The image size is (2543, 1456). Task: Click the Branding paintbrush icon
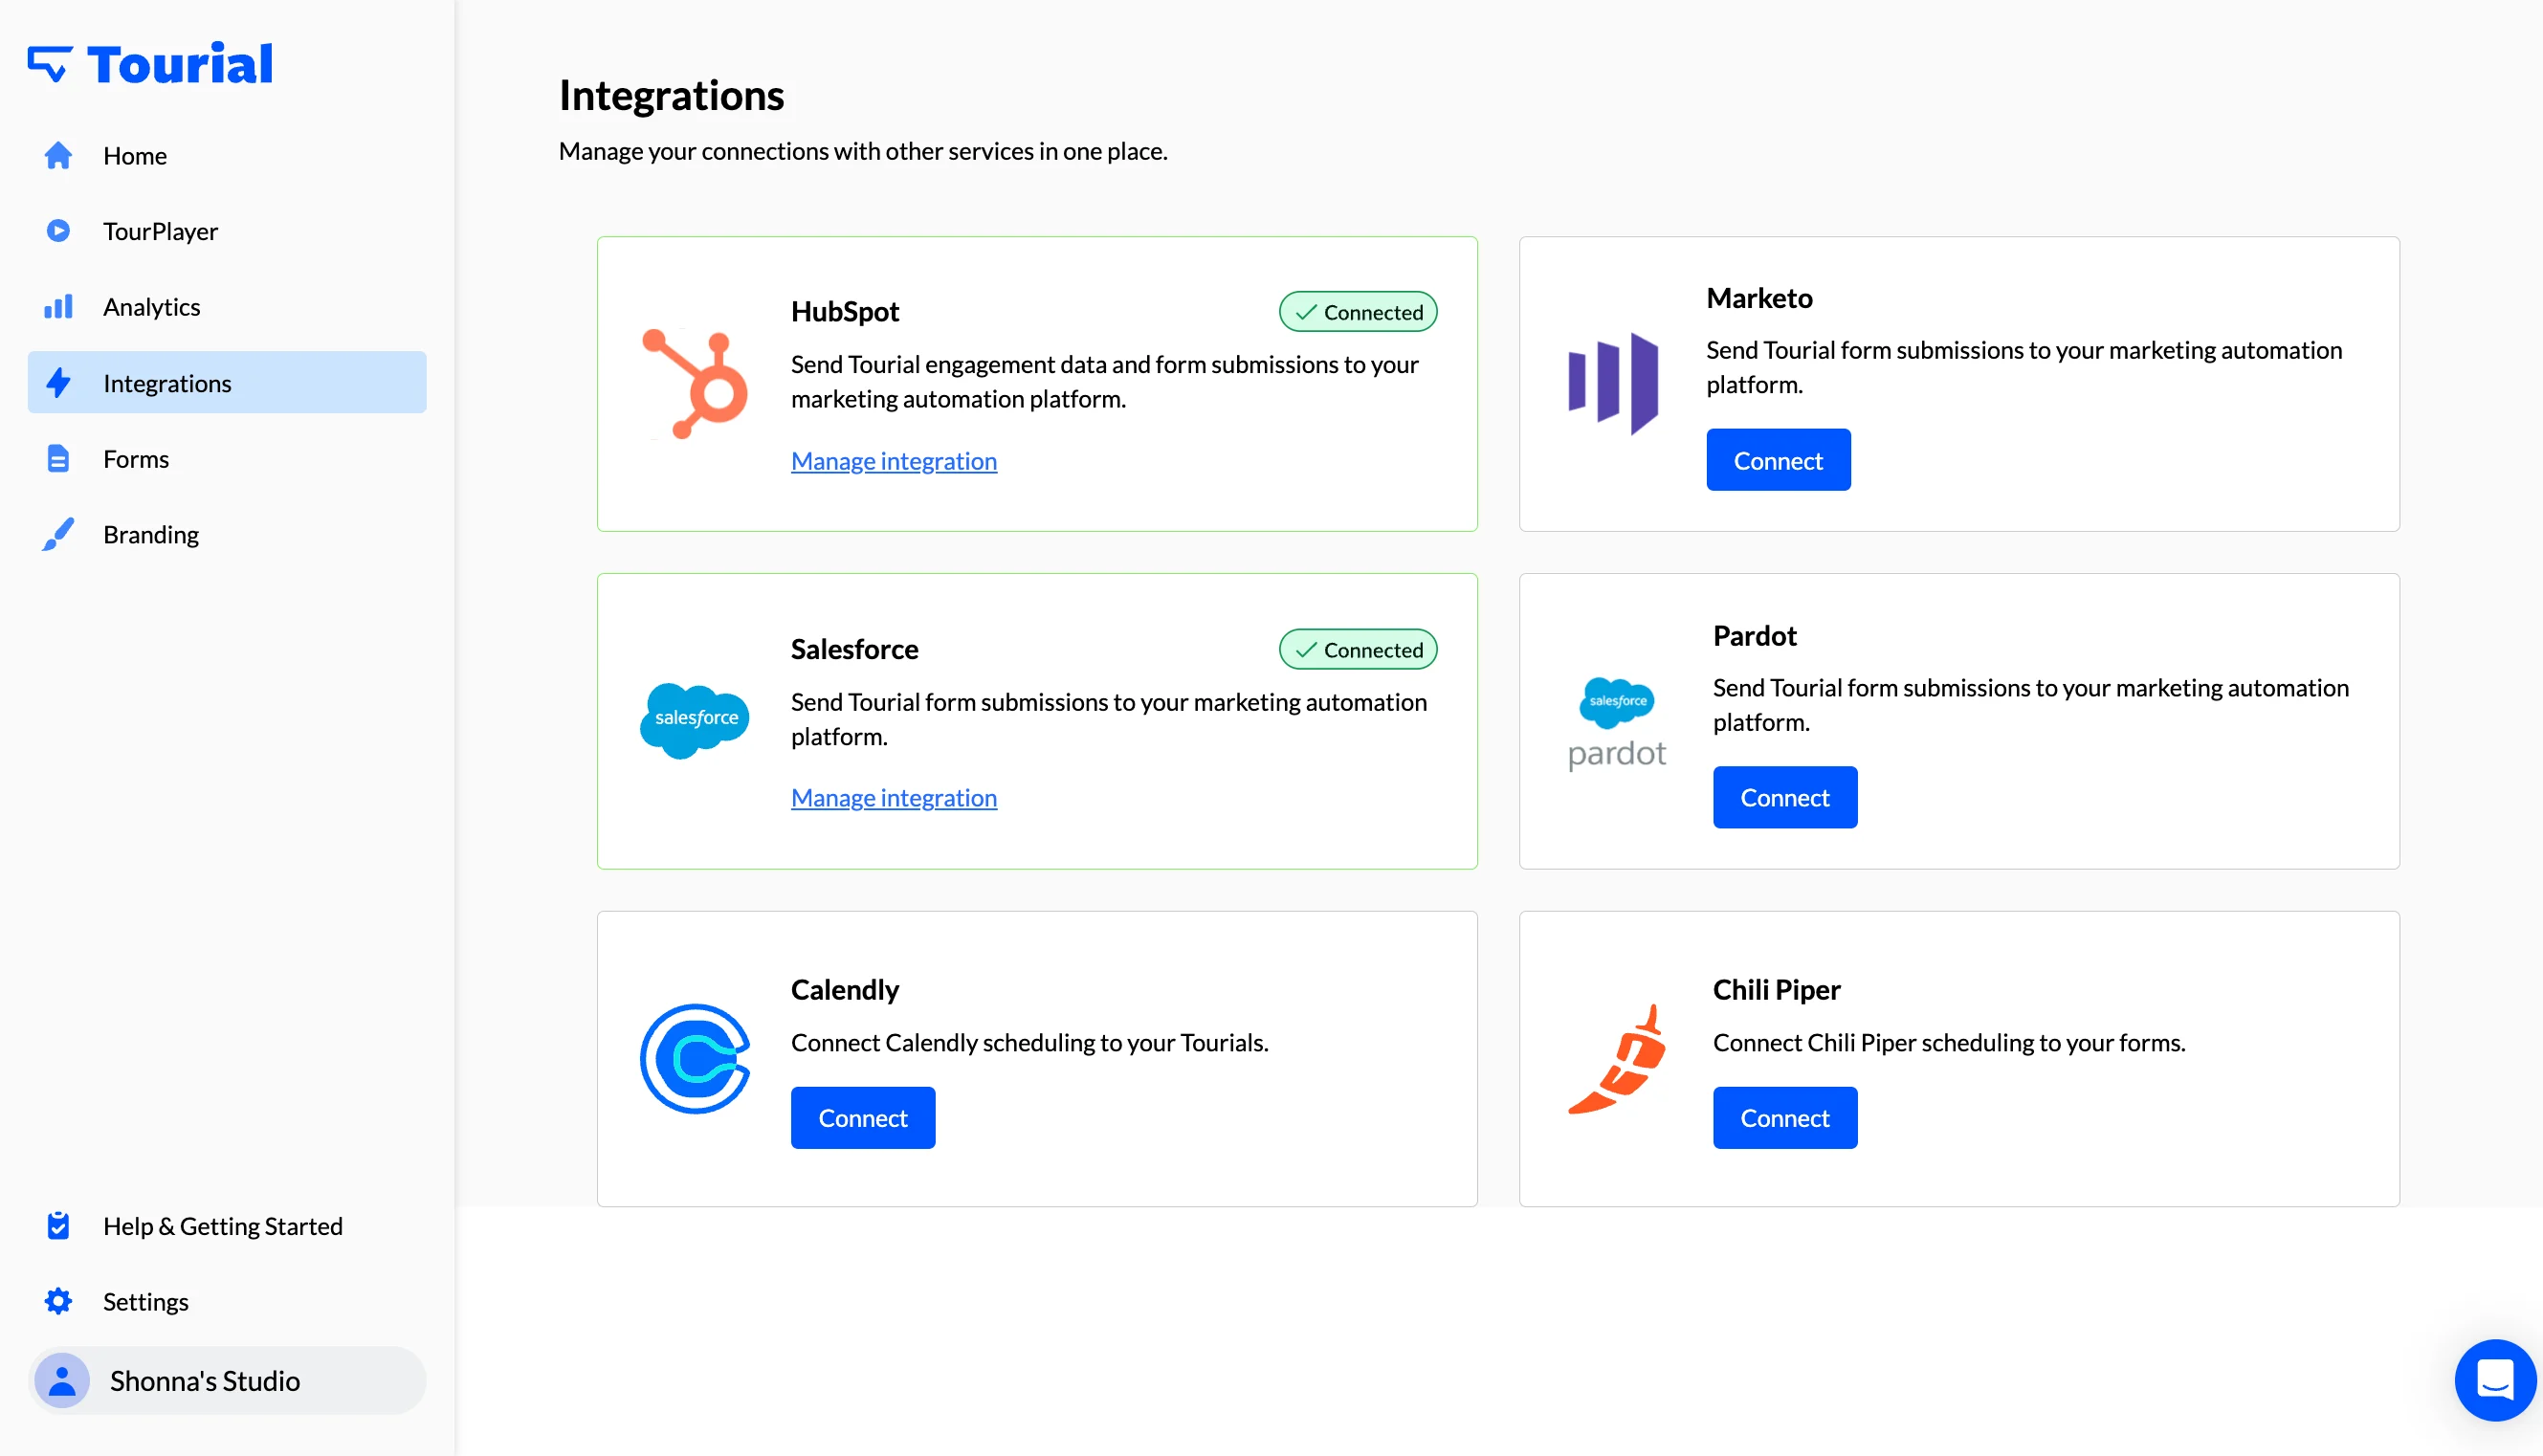point(58,534)
